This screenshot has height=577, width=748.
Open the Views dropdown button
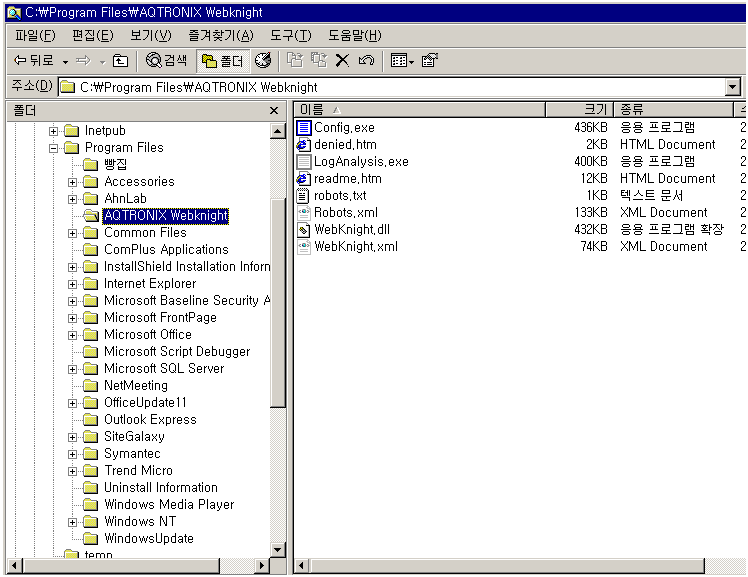pyautogui.click(x=402, y=61)
